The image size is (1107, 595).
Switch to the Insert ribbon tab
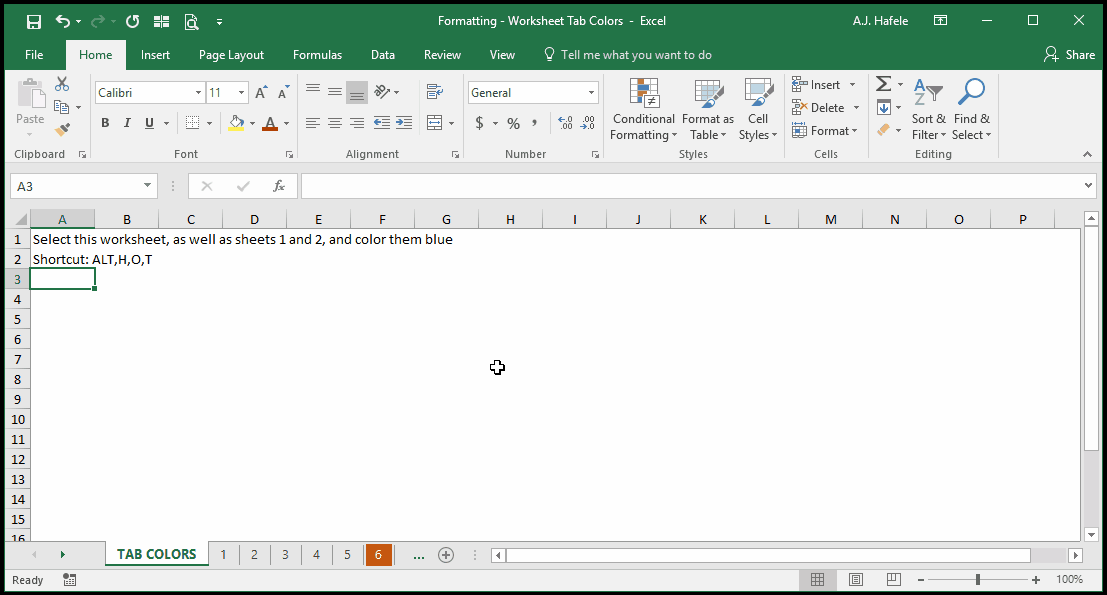click(x=155, y=55)
